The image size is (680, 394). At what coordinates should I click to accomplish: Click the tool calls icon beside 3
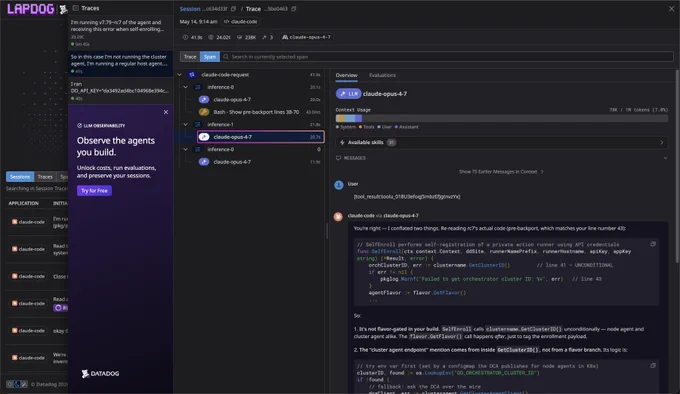tap(264, 37)
